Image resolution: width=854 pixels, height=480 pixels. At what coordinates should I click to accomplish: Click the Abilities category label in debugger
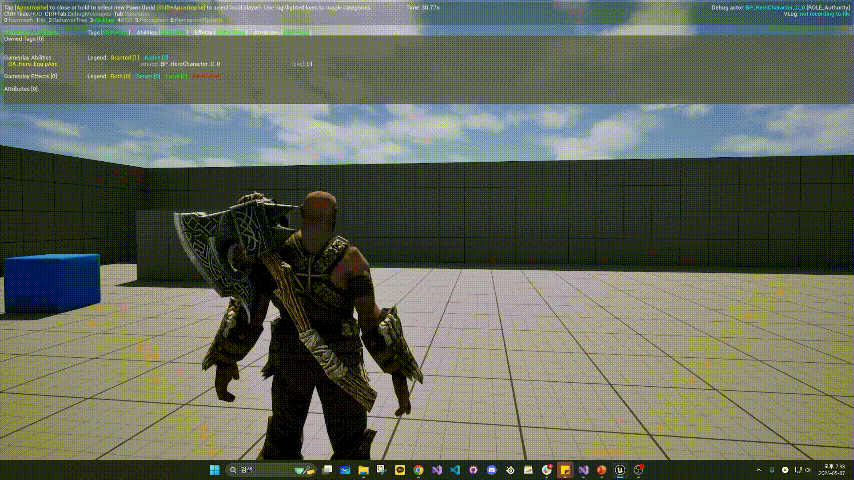[147, 33]
